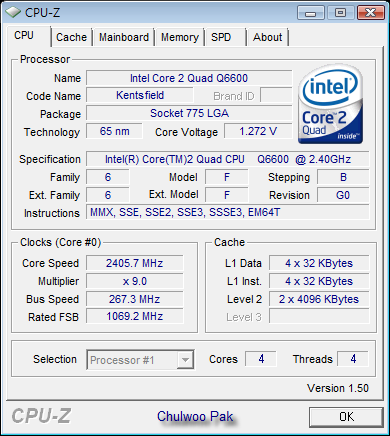Screen dimensions: 390x436
Task: Click the Core Voltage value 1.272 V
Action: [x=258, y=131]
